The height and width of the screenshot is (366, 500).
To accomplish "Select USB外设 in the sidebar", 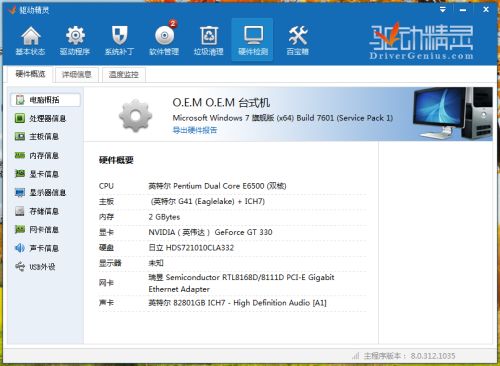I will tap(42, 267).
